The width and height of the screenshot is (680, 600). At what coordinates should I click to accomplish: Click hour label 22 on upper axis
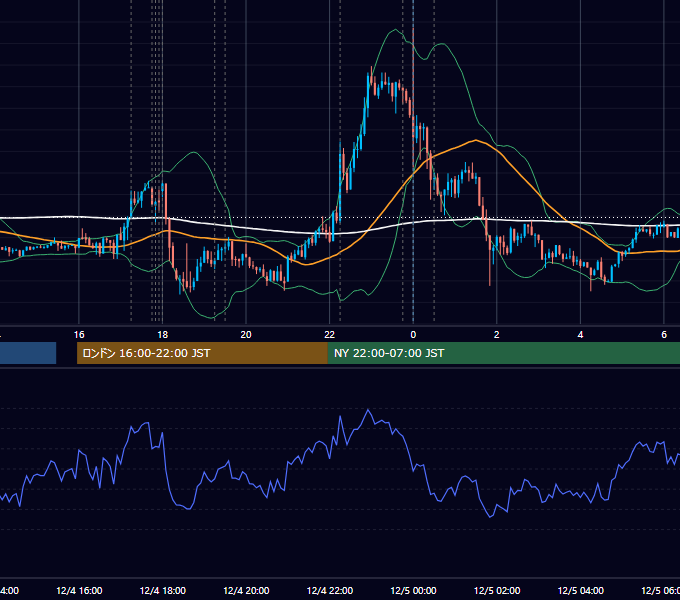pyautogui.click(x=330, y=335)
